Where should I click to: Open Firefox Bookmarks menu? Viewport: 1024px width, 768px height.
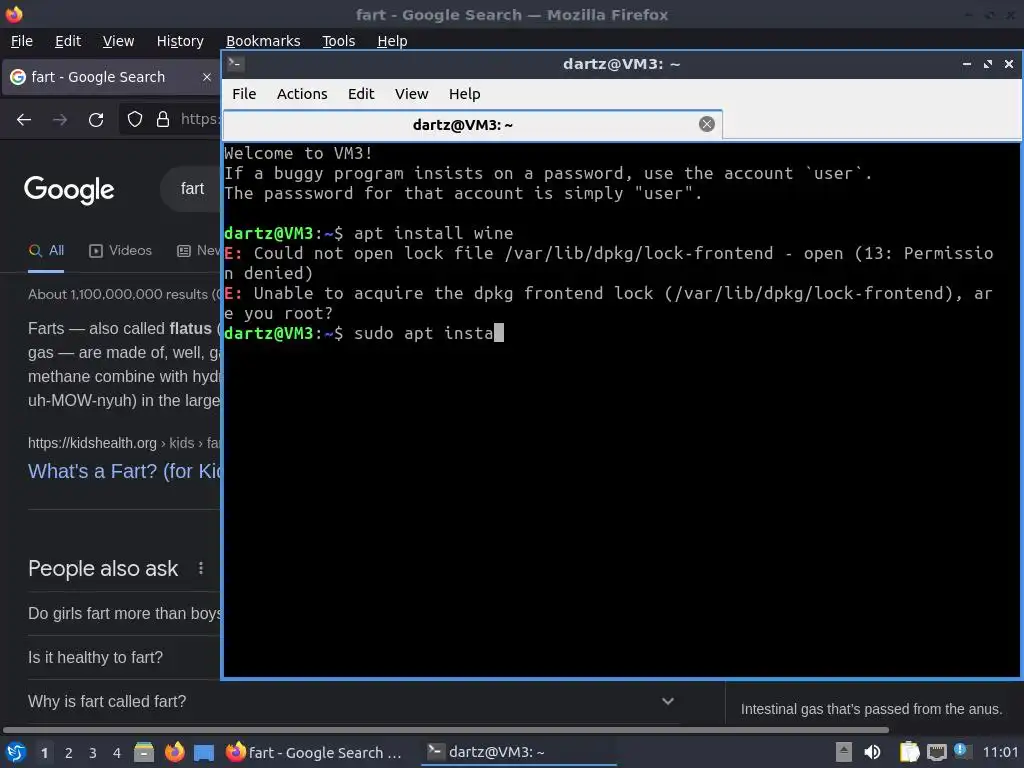pos(263,41)
